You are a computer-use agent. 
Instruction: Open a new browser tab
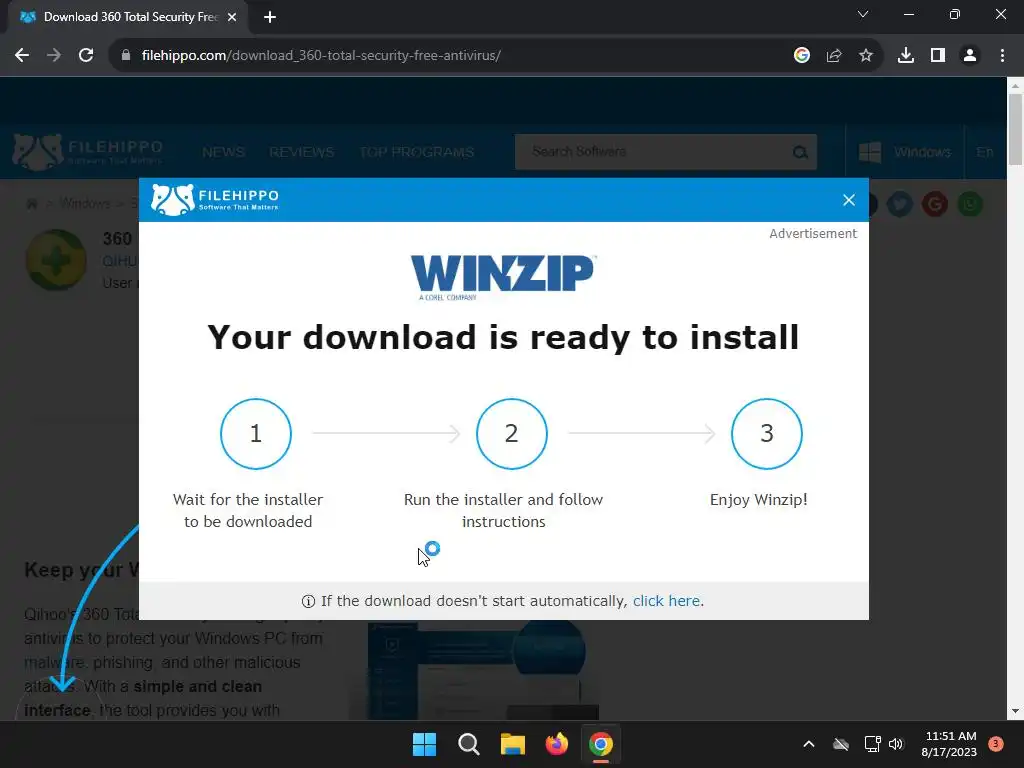[270, 17]
